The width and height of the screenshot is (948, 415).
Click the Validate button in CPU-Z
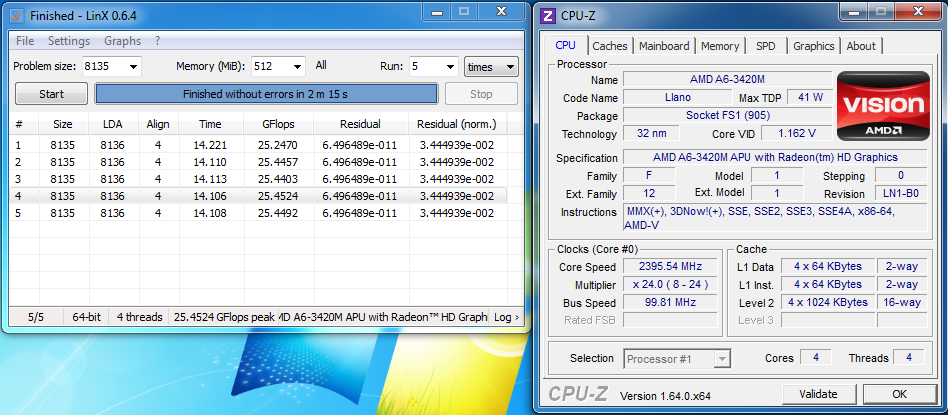[x=818, y=394]
